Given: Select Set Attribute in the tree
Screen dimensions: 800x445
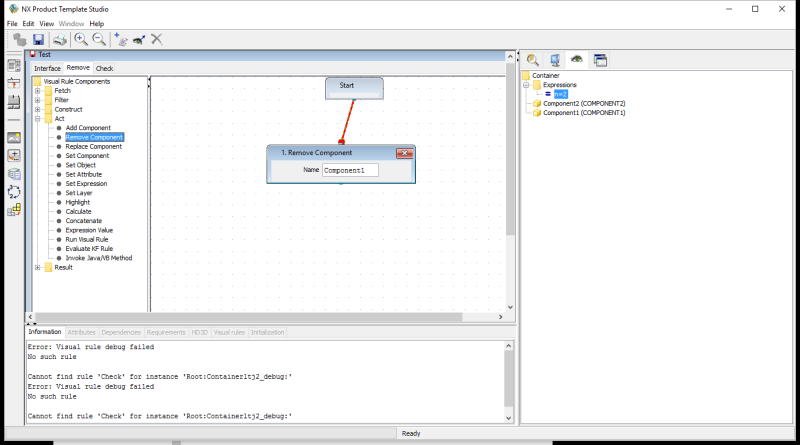Looking at the screenshot, I should coord(84,174).
